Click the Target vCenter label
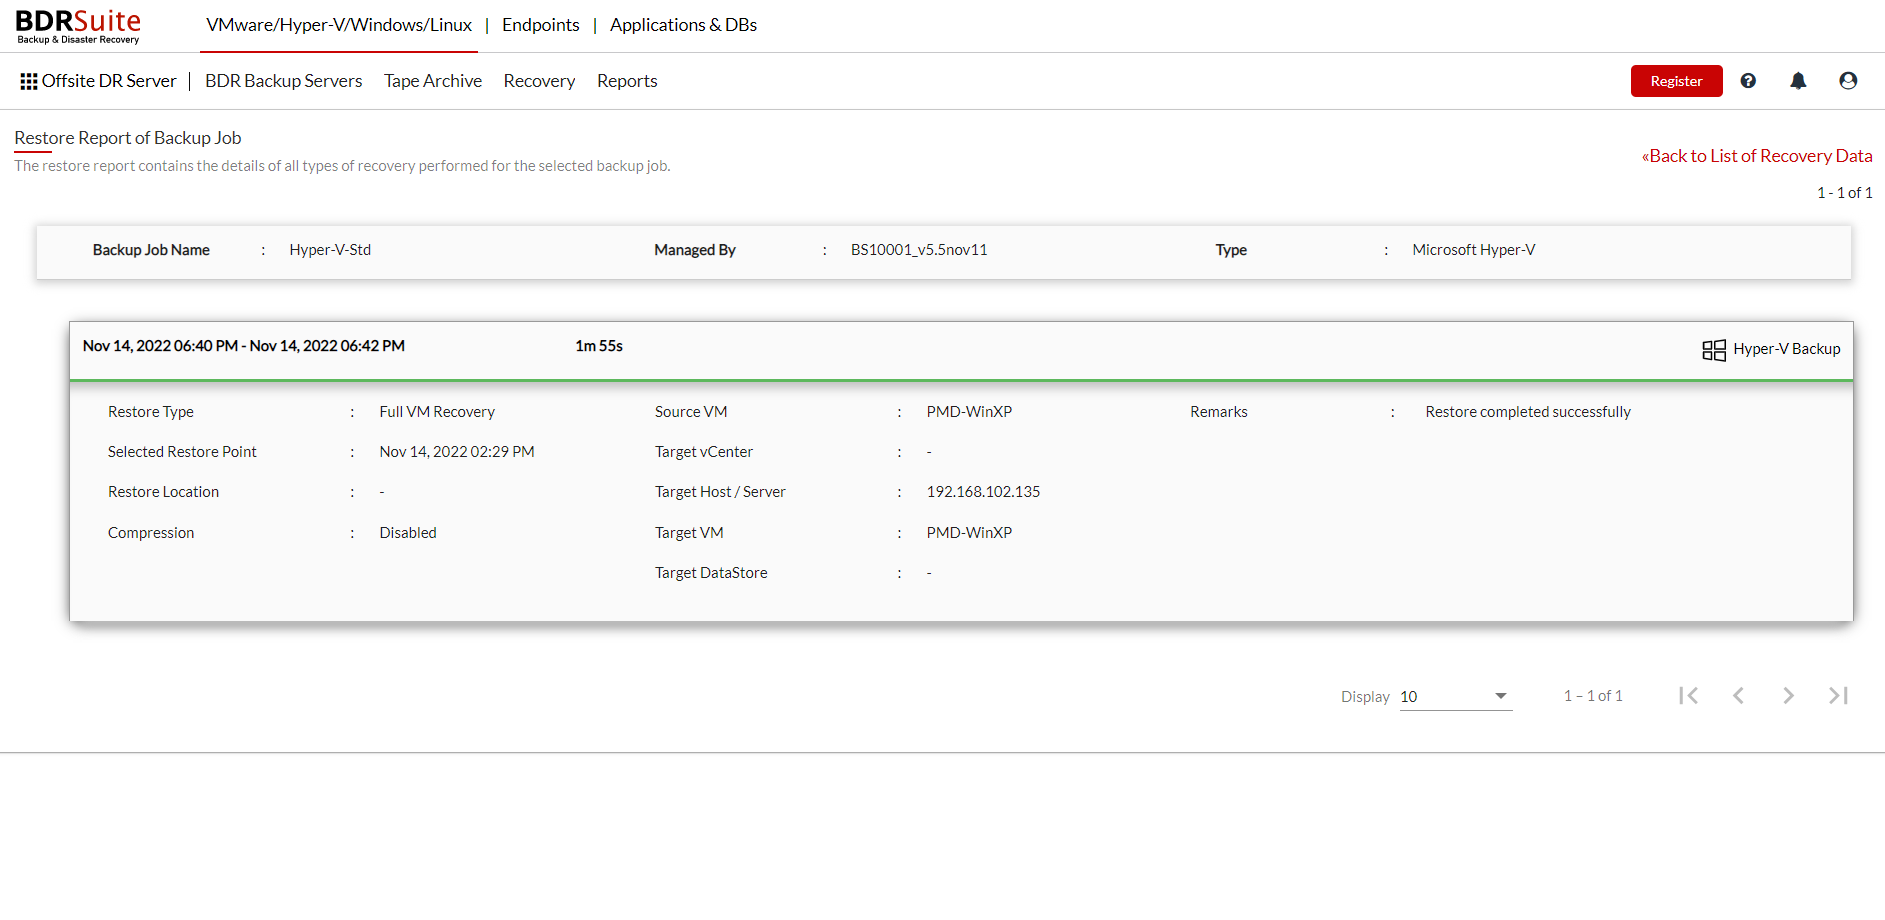Viewport: 1885px width, 920px height. (x=704, y=452)
